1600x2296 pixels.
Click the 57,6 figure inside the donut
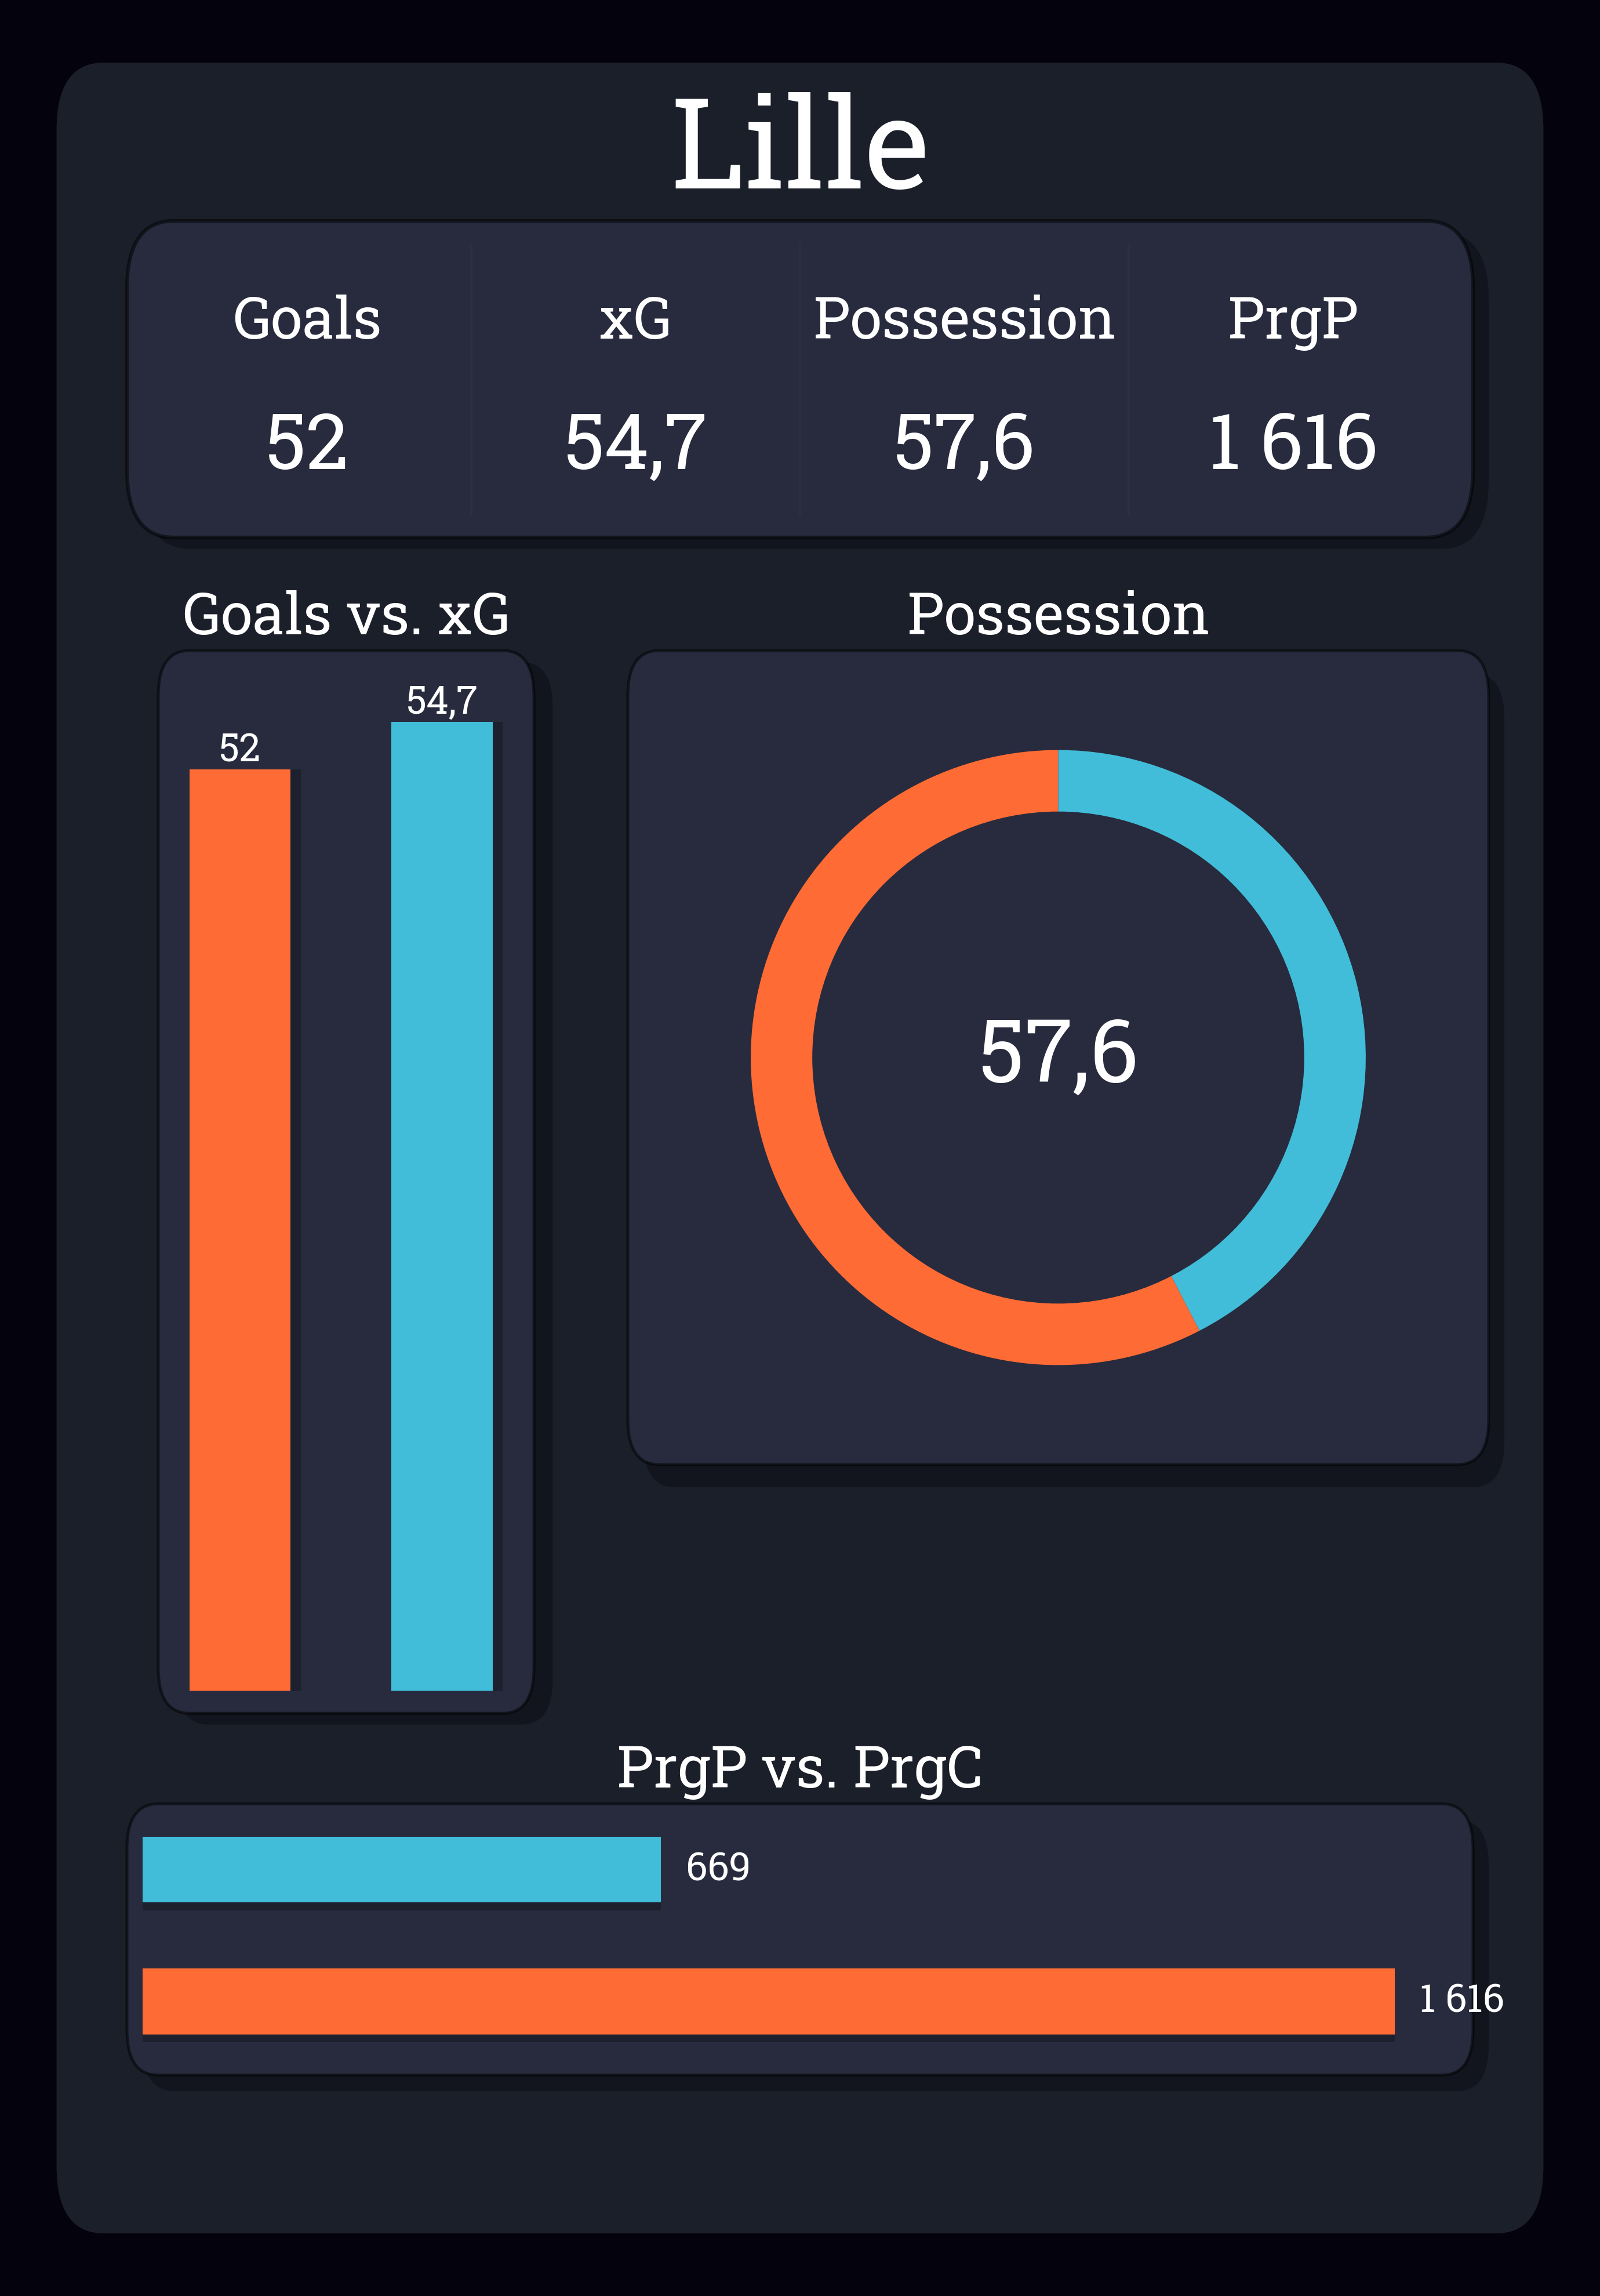point(1057,1052)
